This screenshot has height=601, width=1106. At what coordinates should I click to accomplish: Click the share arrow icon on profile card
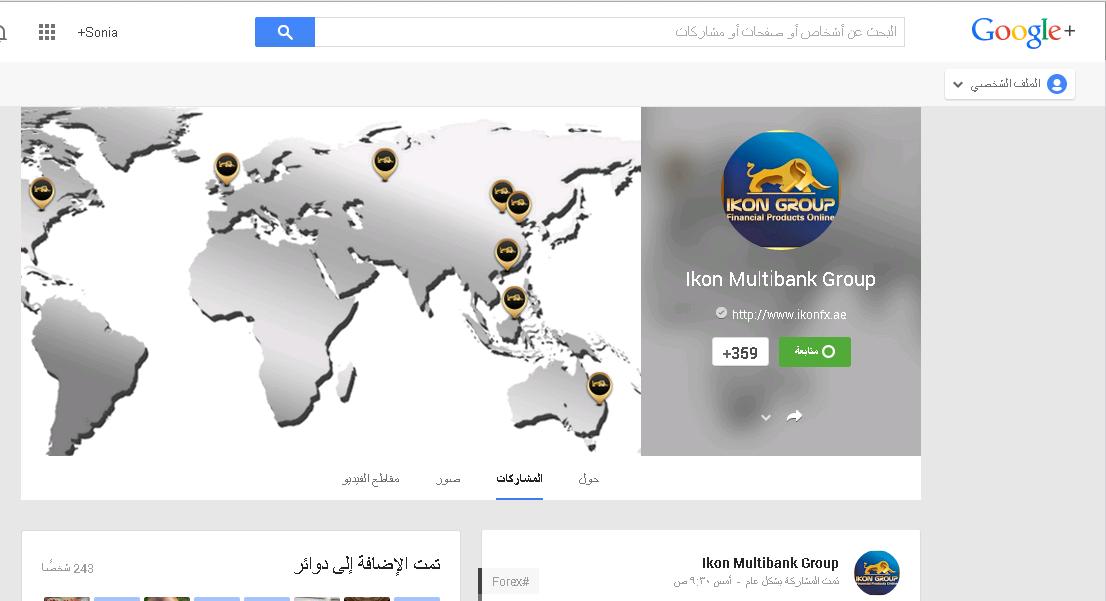tap(794, 416)
